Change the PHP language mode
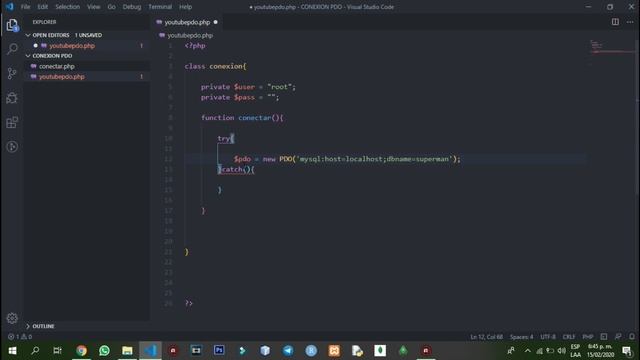The image size is (640, 360). 588,337
